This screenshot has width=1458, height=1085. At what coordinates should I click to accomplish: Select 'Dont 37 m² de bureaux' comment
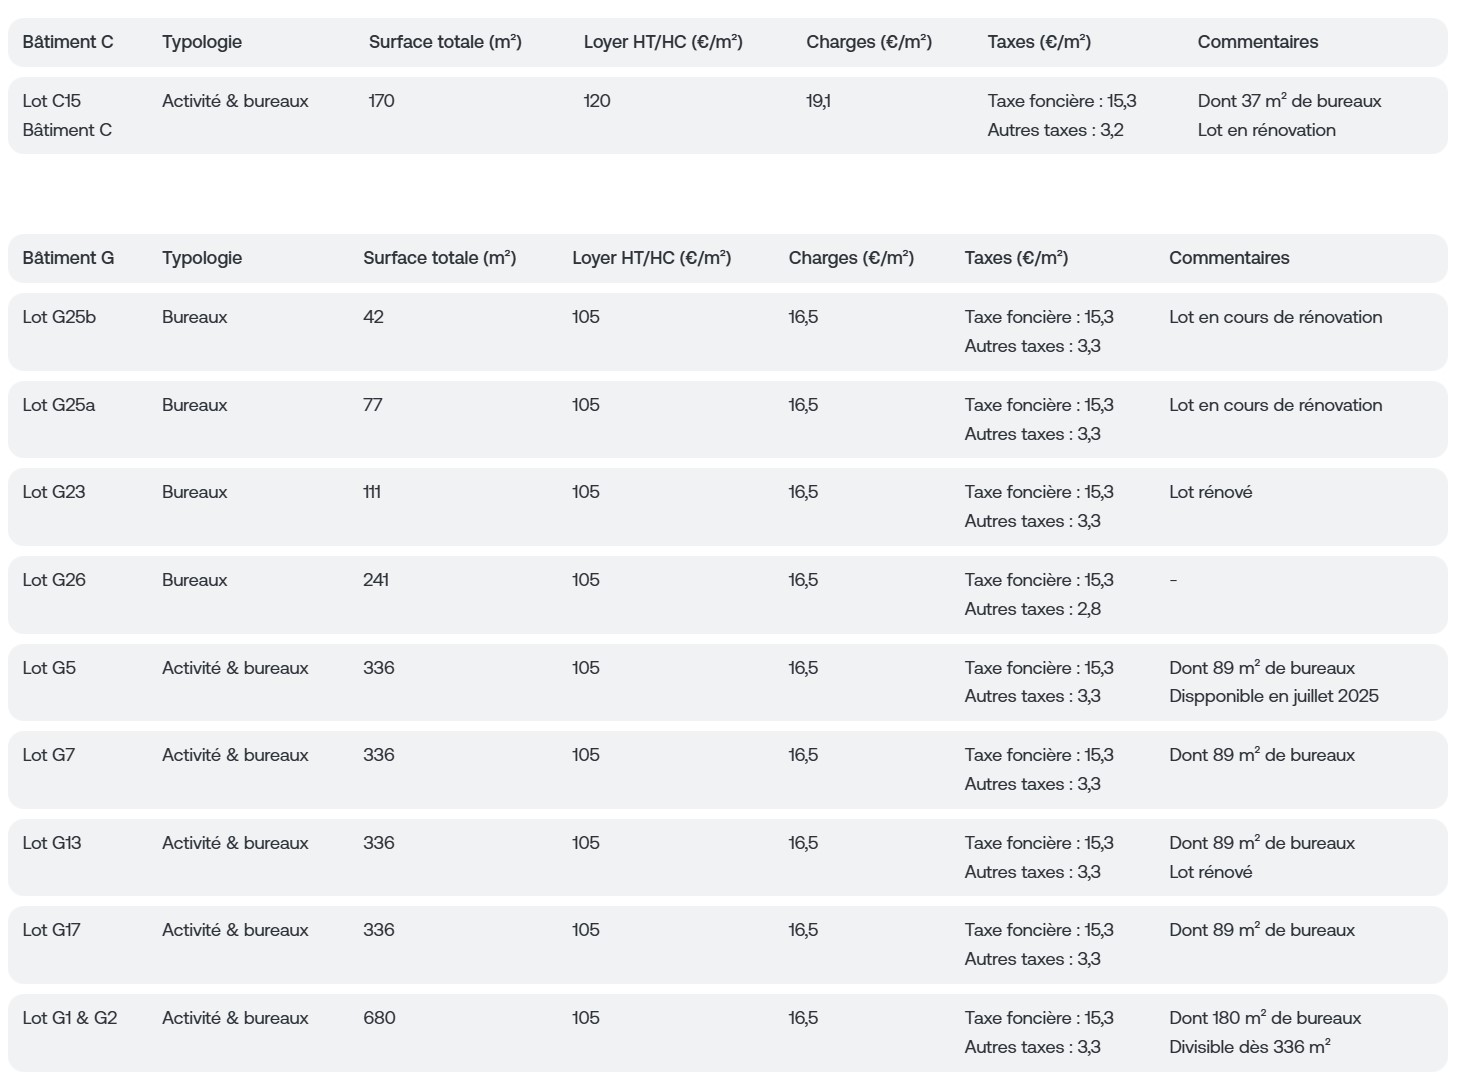point(1290,101)
